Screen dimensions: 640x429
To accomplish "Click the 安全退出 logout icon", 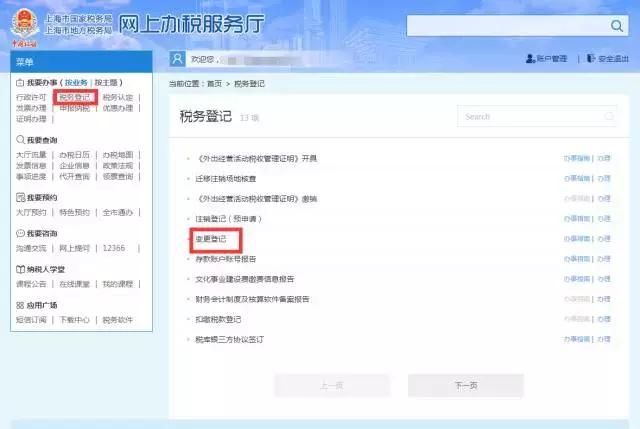I will coord(590,59).
